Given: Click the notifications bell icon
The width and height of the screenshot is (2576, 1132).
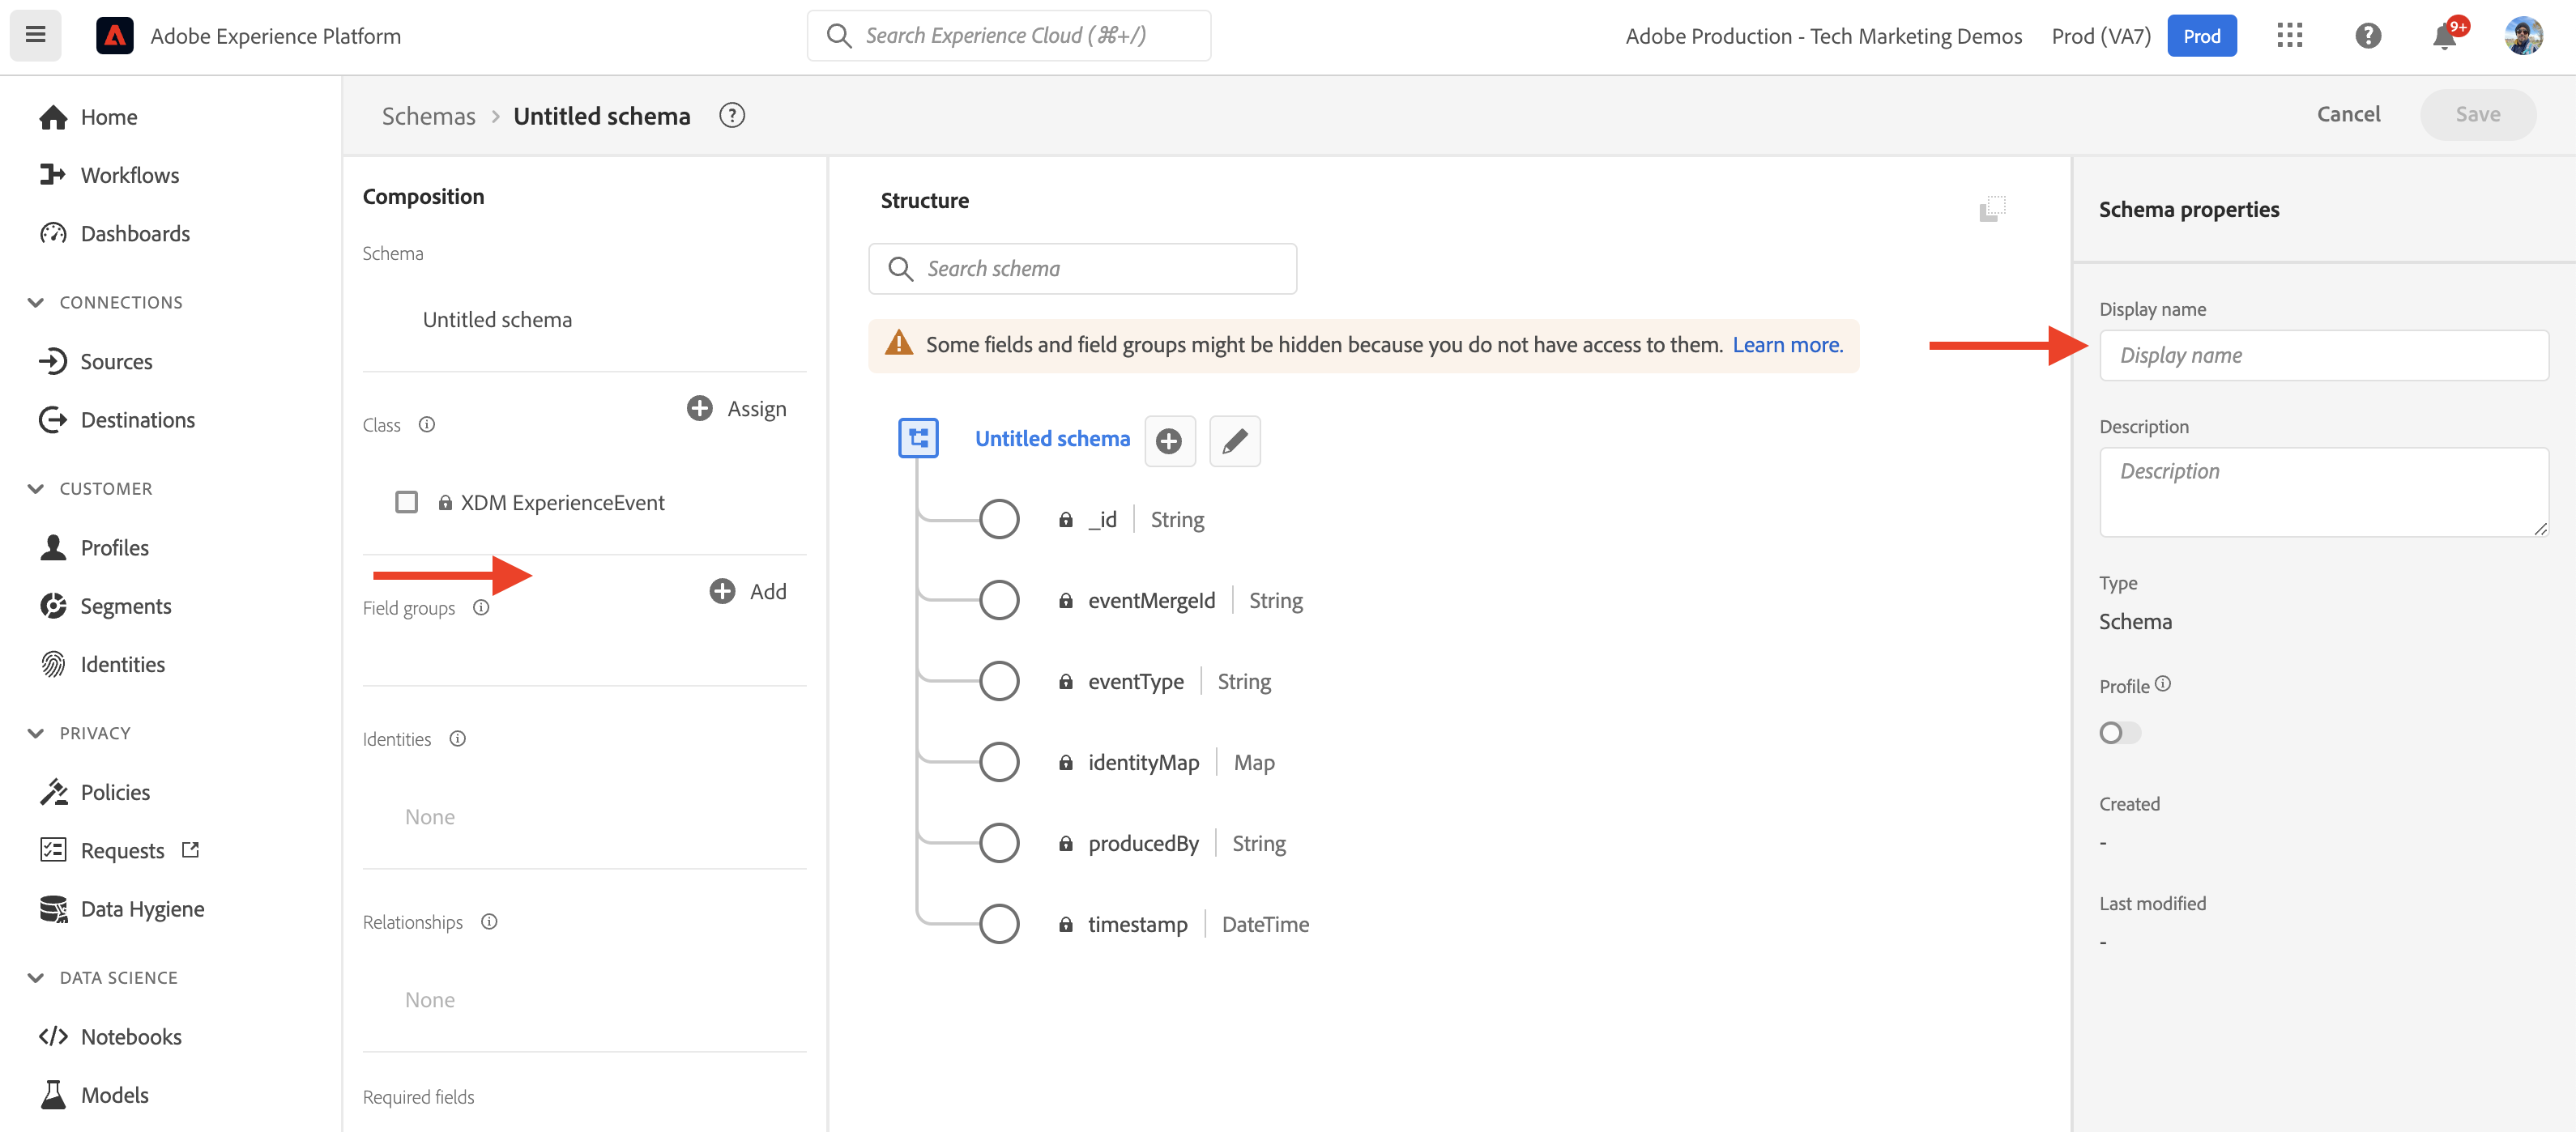Looking at the screenshot, I should pos(2443,37).
